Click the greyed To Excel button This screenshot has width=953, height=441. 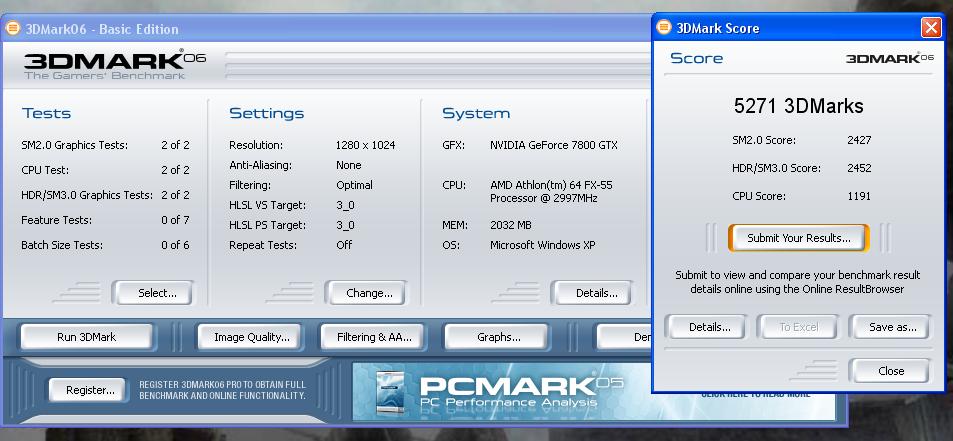pos(799,327)
